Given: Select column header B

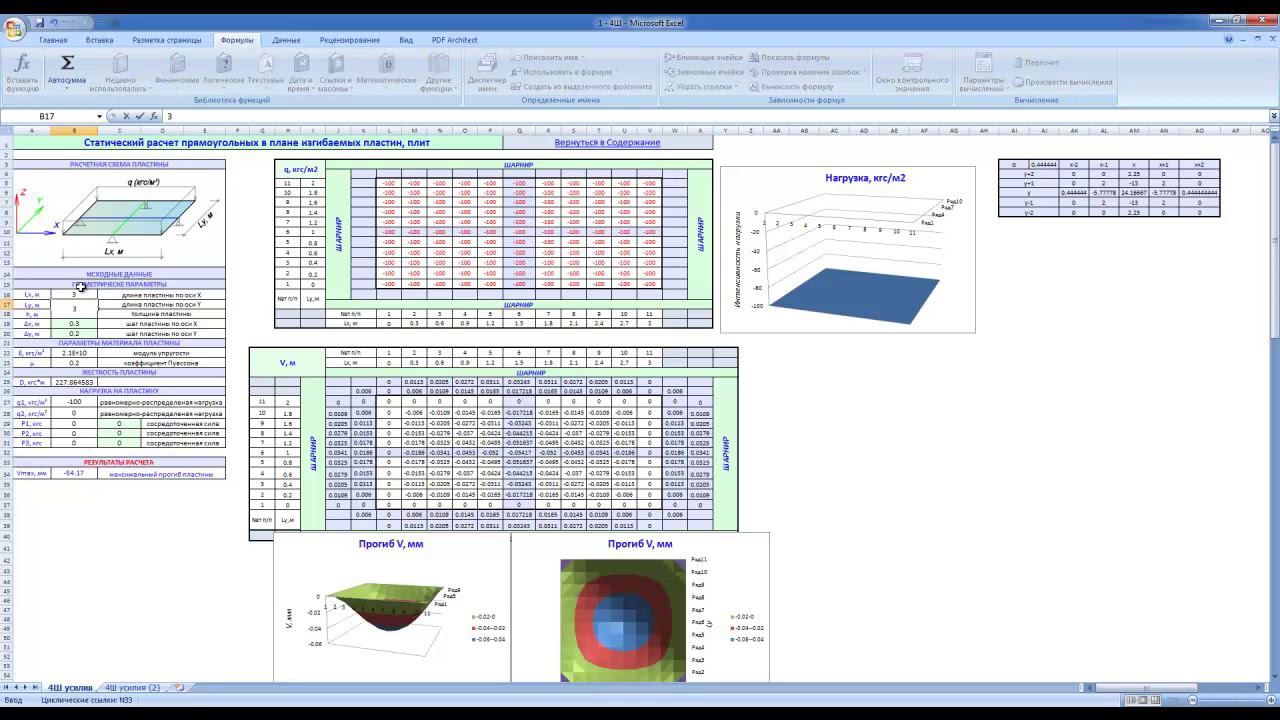Looking at the screenshot, I should tap(74, 130).
